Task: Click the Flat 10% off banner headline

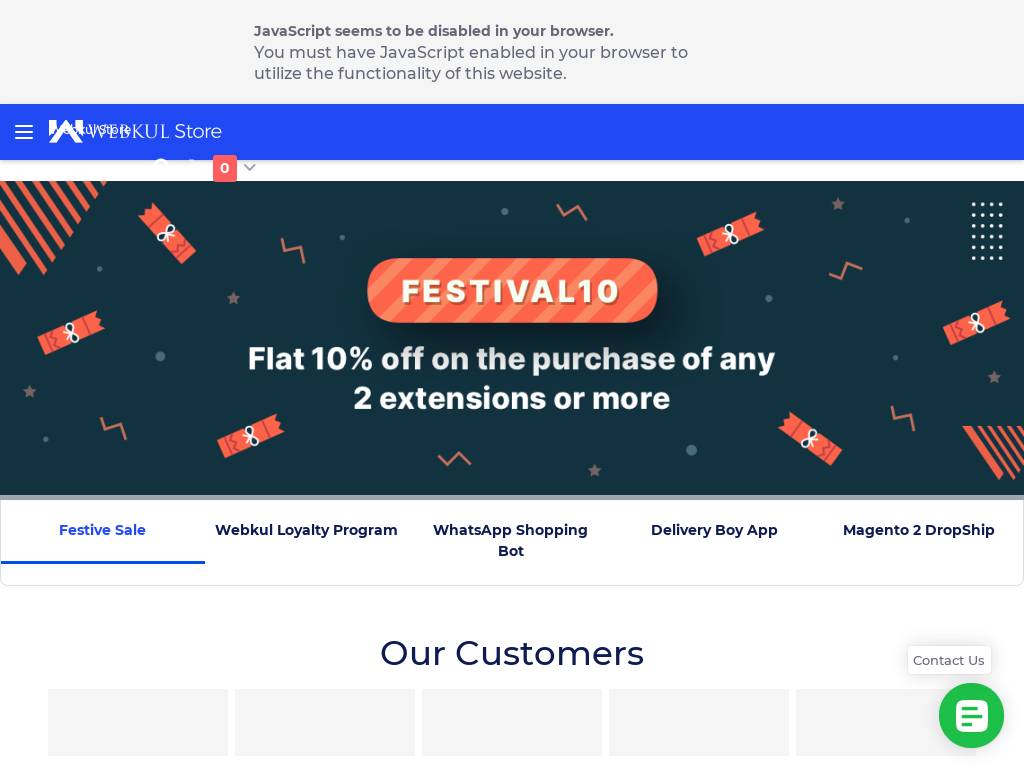Action: pyautogui.click(x=512, y=378)
